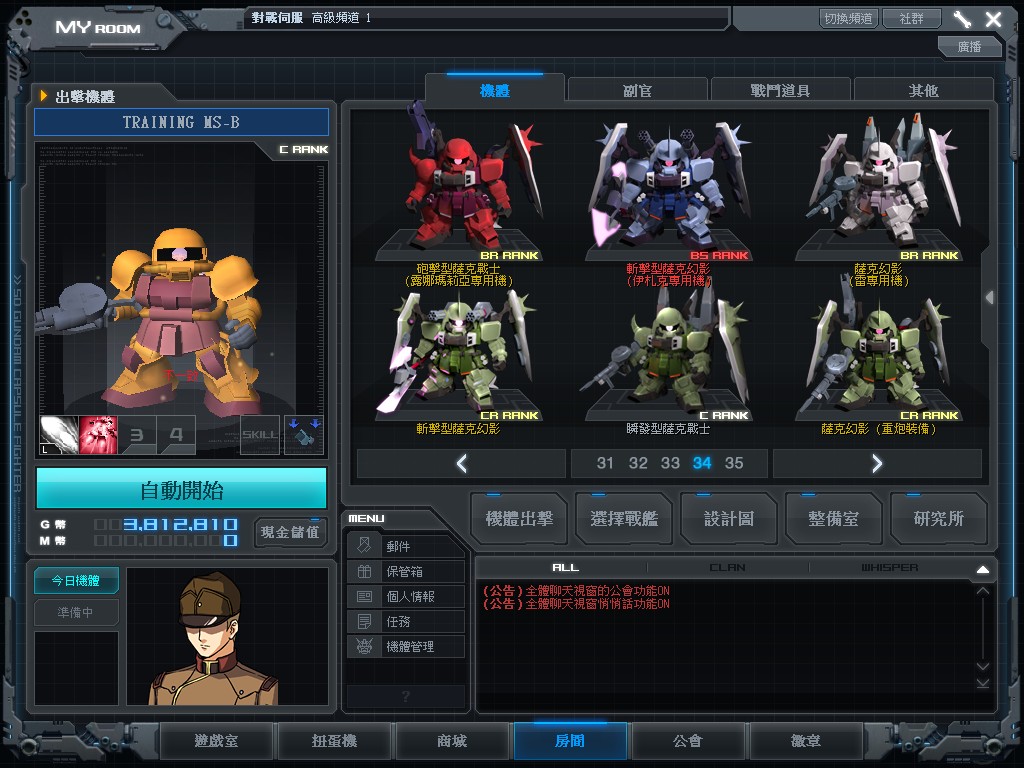Select the white 薩克幻影 (雷專用機) unit

point(879,189)
